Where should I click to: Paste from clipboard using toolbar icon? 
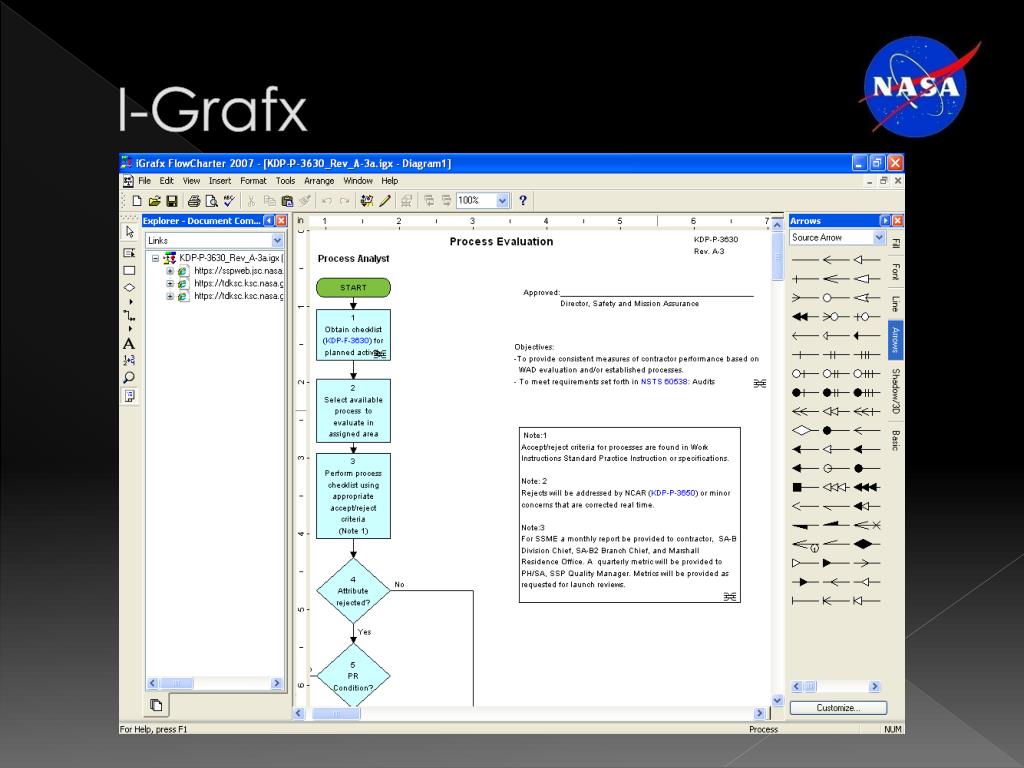287,200
